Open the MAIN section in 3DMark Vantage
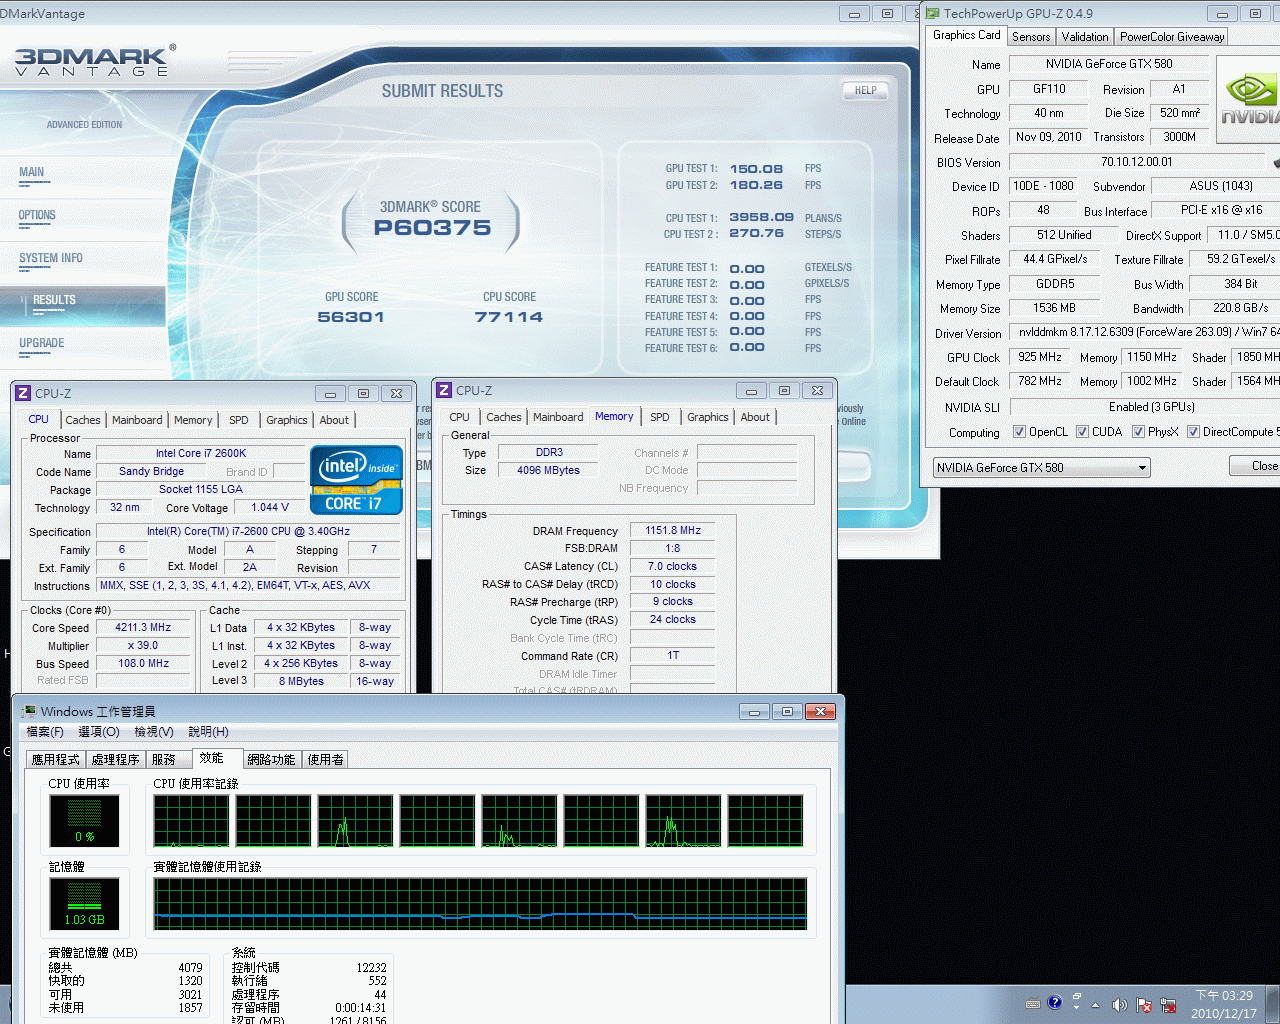The image size is (1280, 1024). point(32,172)
